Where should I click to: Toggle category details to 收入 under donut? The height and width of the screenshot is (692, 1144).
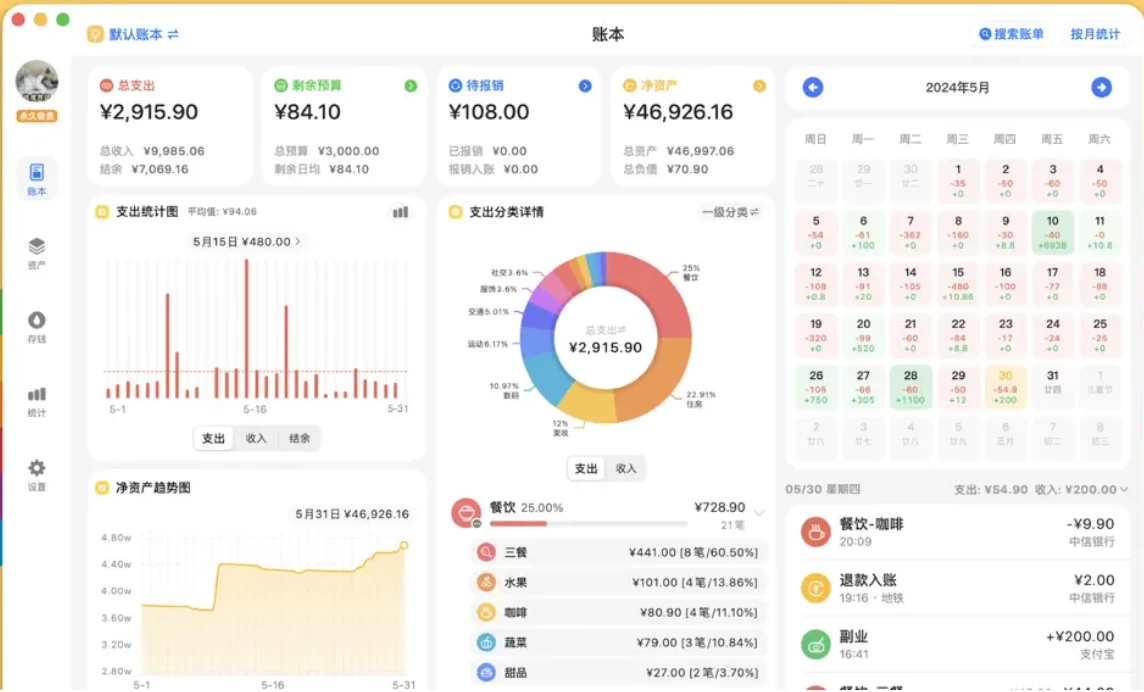click(626, 468)
